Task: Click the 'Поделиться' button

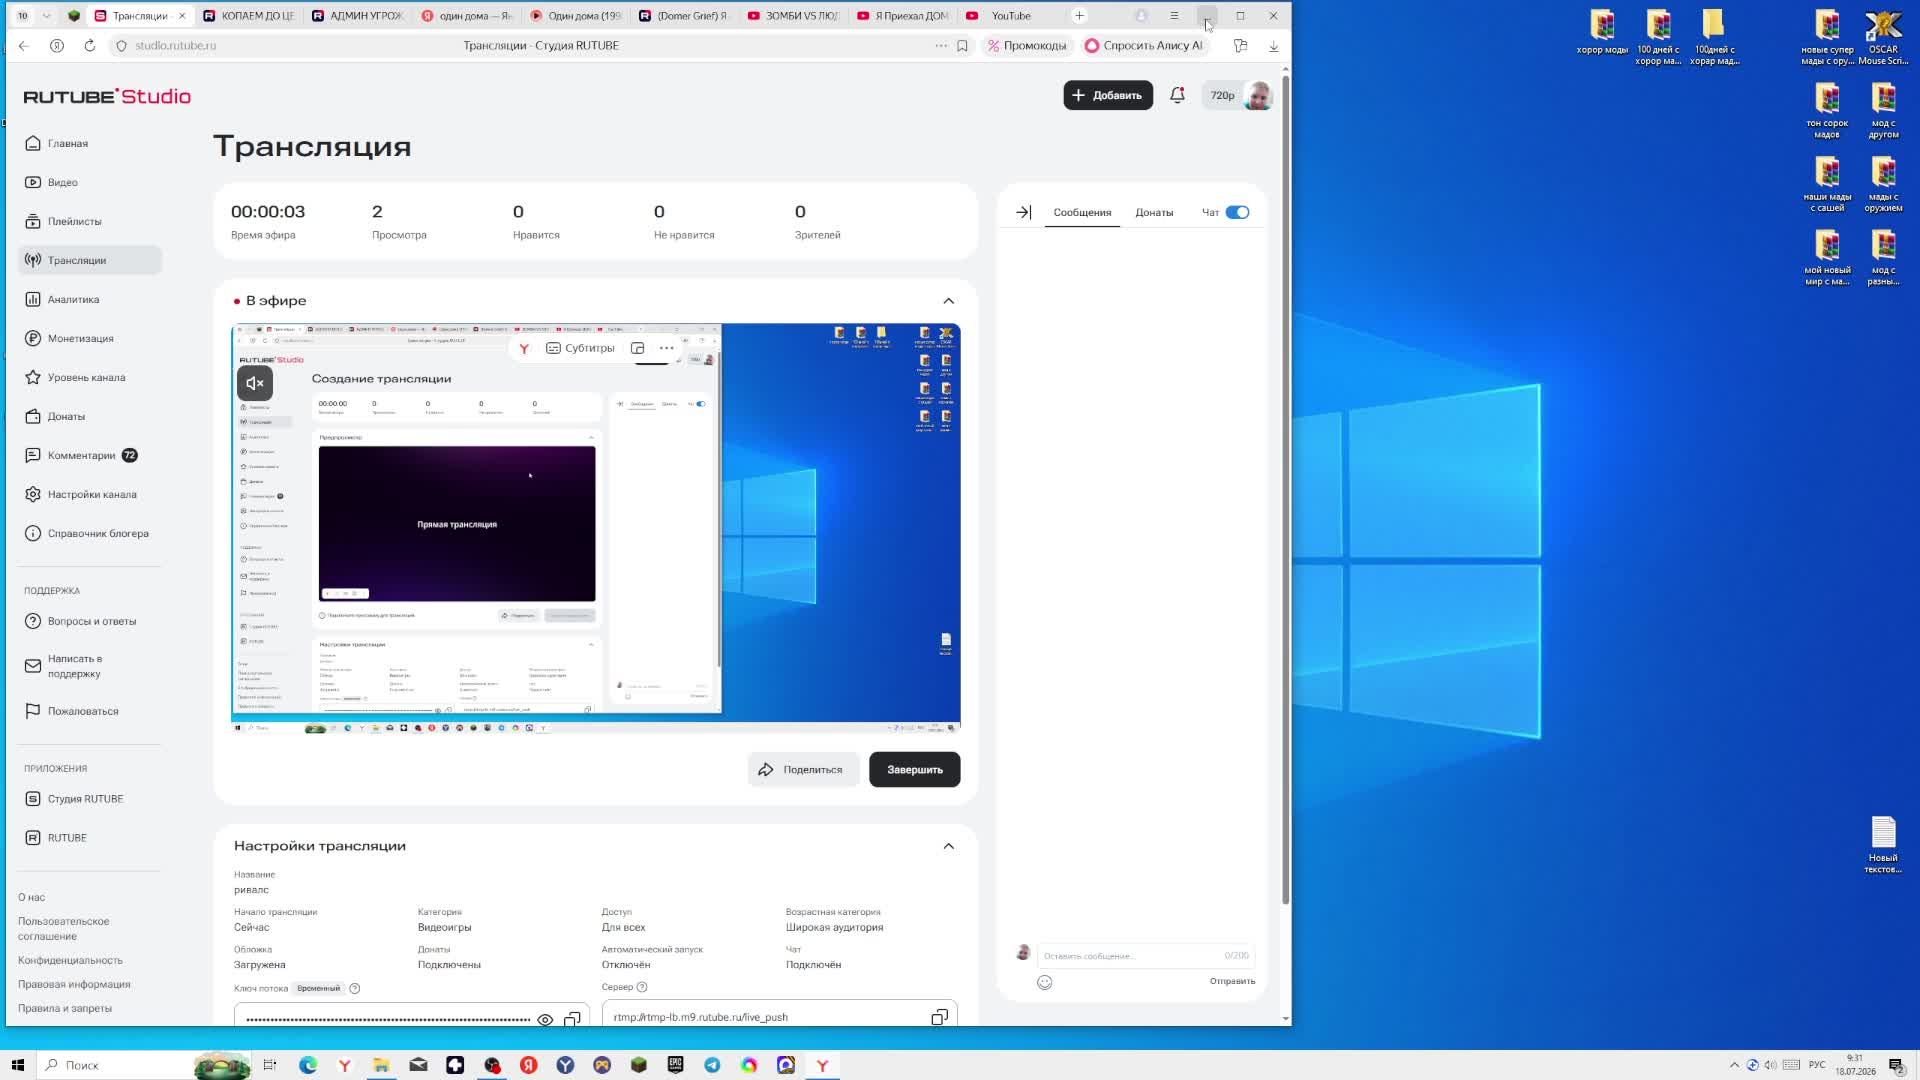Action: click(803, 770)
